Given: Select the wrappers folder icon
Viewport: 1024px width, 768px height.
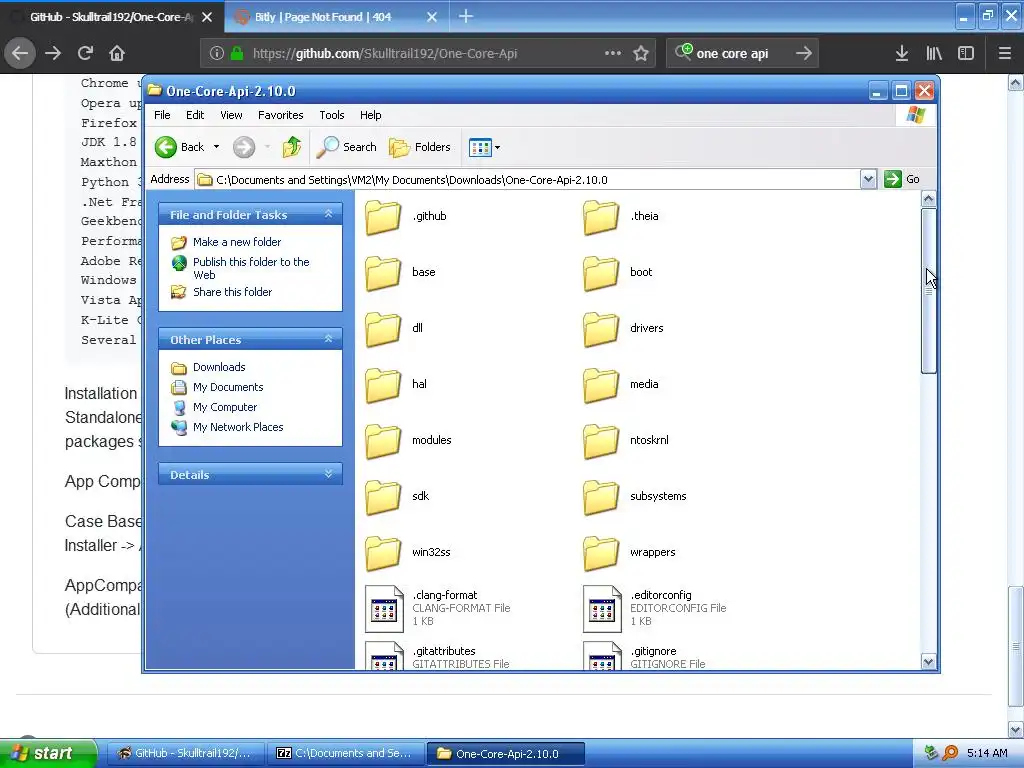Looking at the screenshot, I should tap(601, 554).
